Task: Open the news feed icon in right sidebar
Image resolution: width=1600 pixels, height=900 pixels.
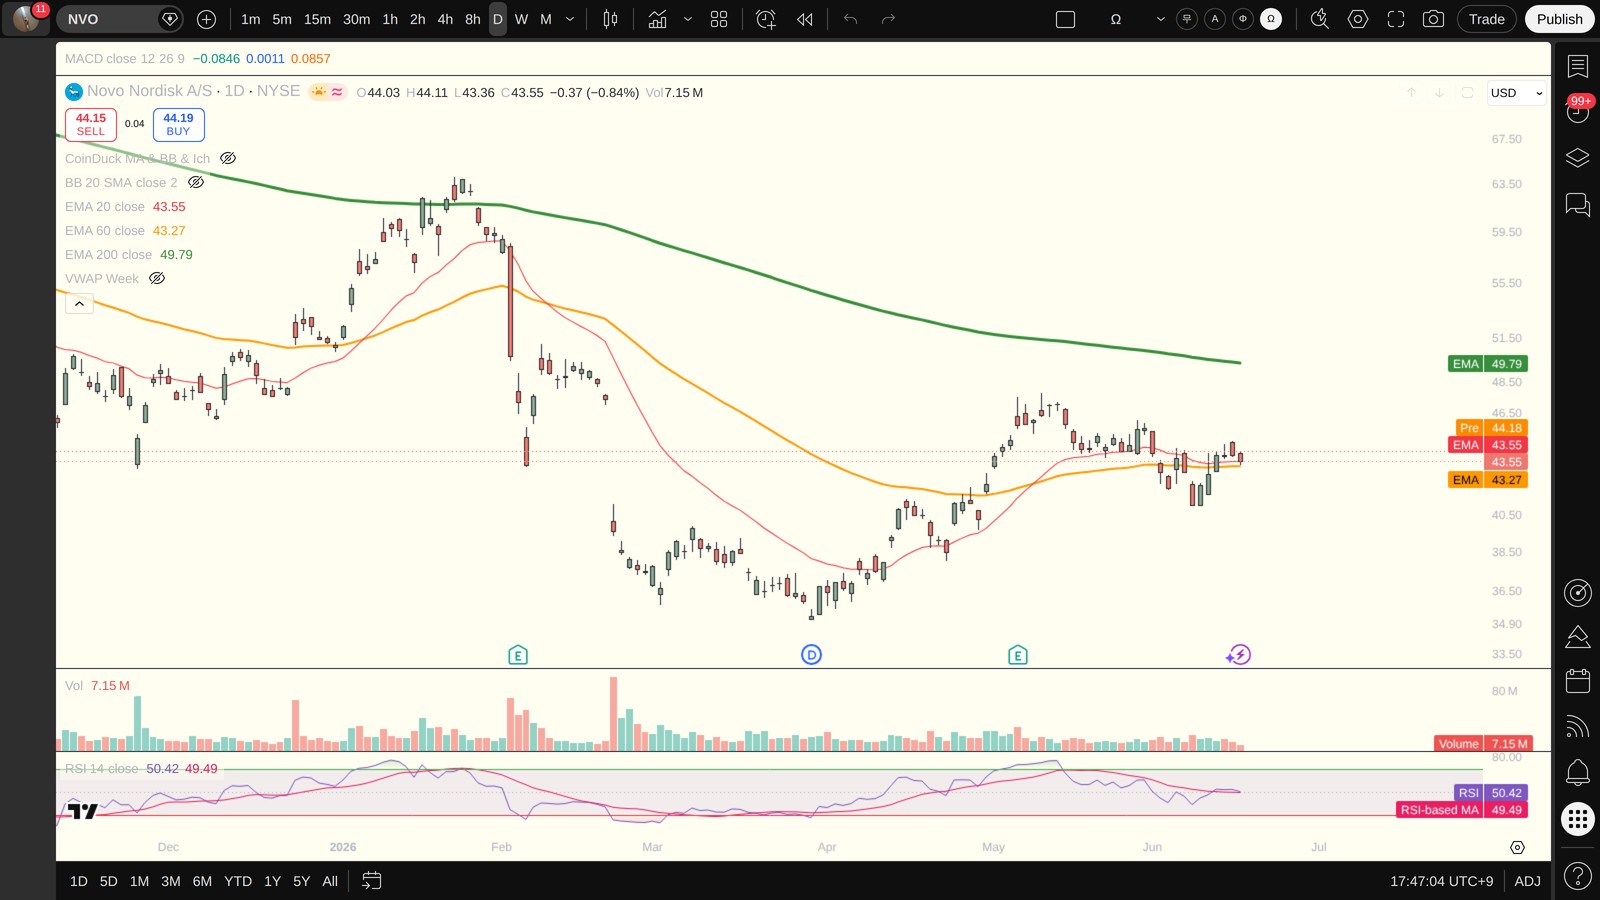Action: coord(1578,726)
